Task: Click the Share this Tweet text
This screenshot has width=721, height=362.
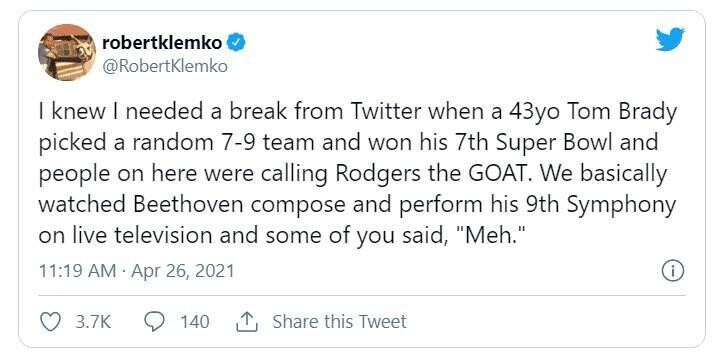Action: (x=339, y=322)
